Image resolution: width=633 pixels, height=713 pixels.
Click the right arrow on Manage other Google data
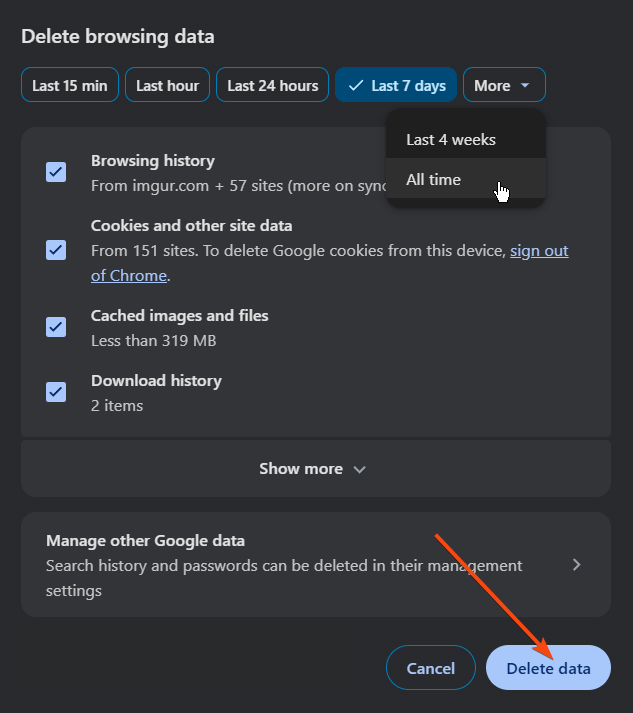[x=576, y=565]
